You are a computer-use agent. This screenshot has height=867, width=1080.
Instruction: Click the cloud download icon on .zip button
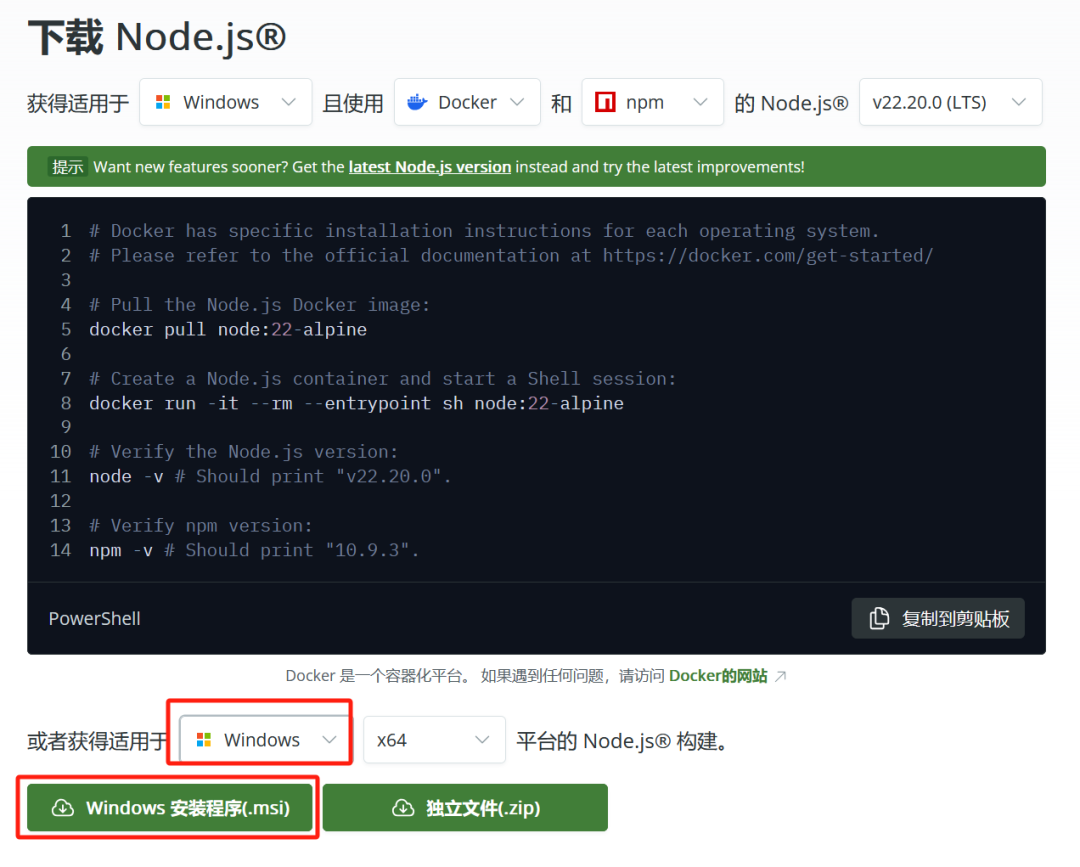403,808
